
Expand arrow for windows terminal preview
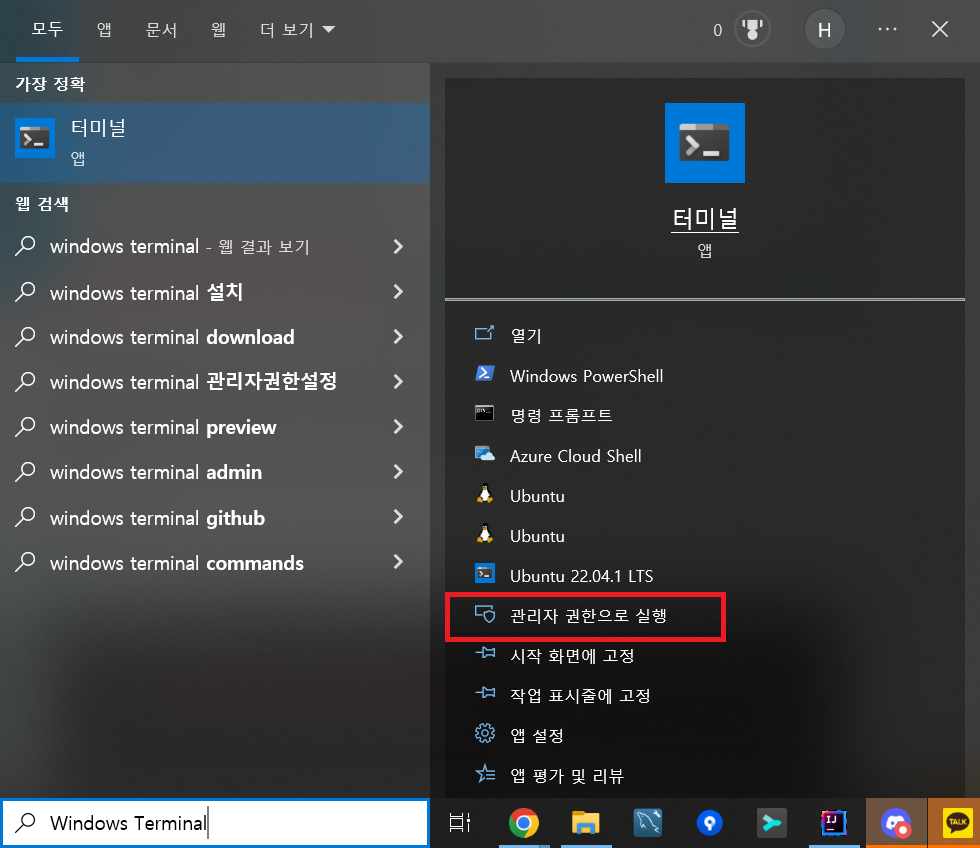398,427
